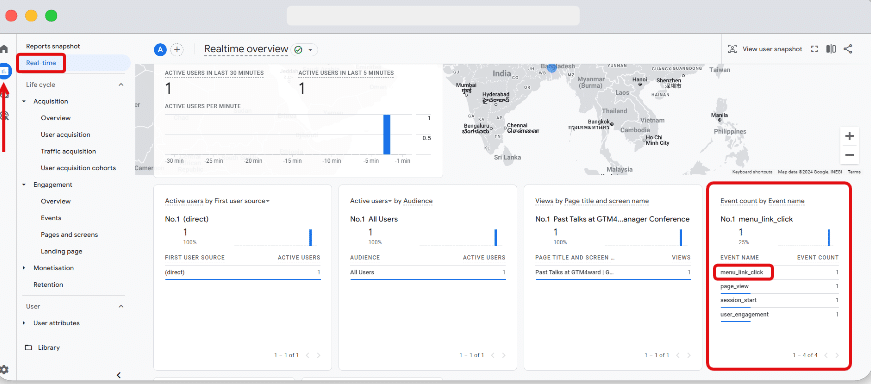Open the First user source dimension dropdown
Viewport: 871px width, 384px height.
[268, 201]
